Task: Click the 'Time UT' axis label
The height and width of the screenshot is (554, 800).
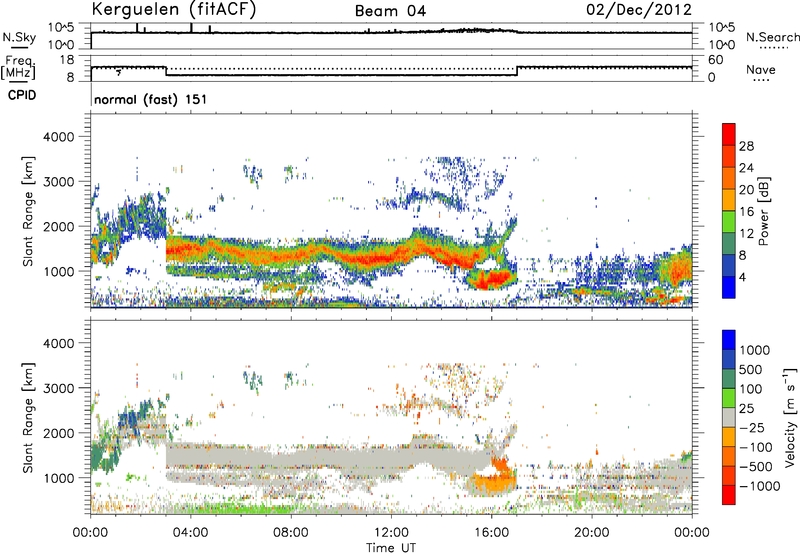Action: point(391,547)
